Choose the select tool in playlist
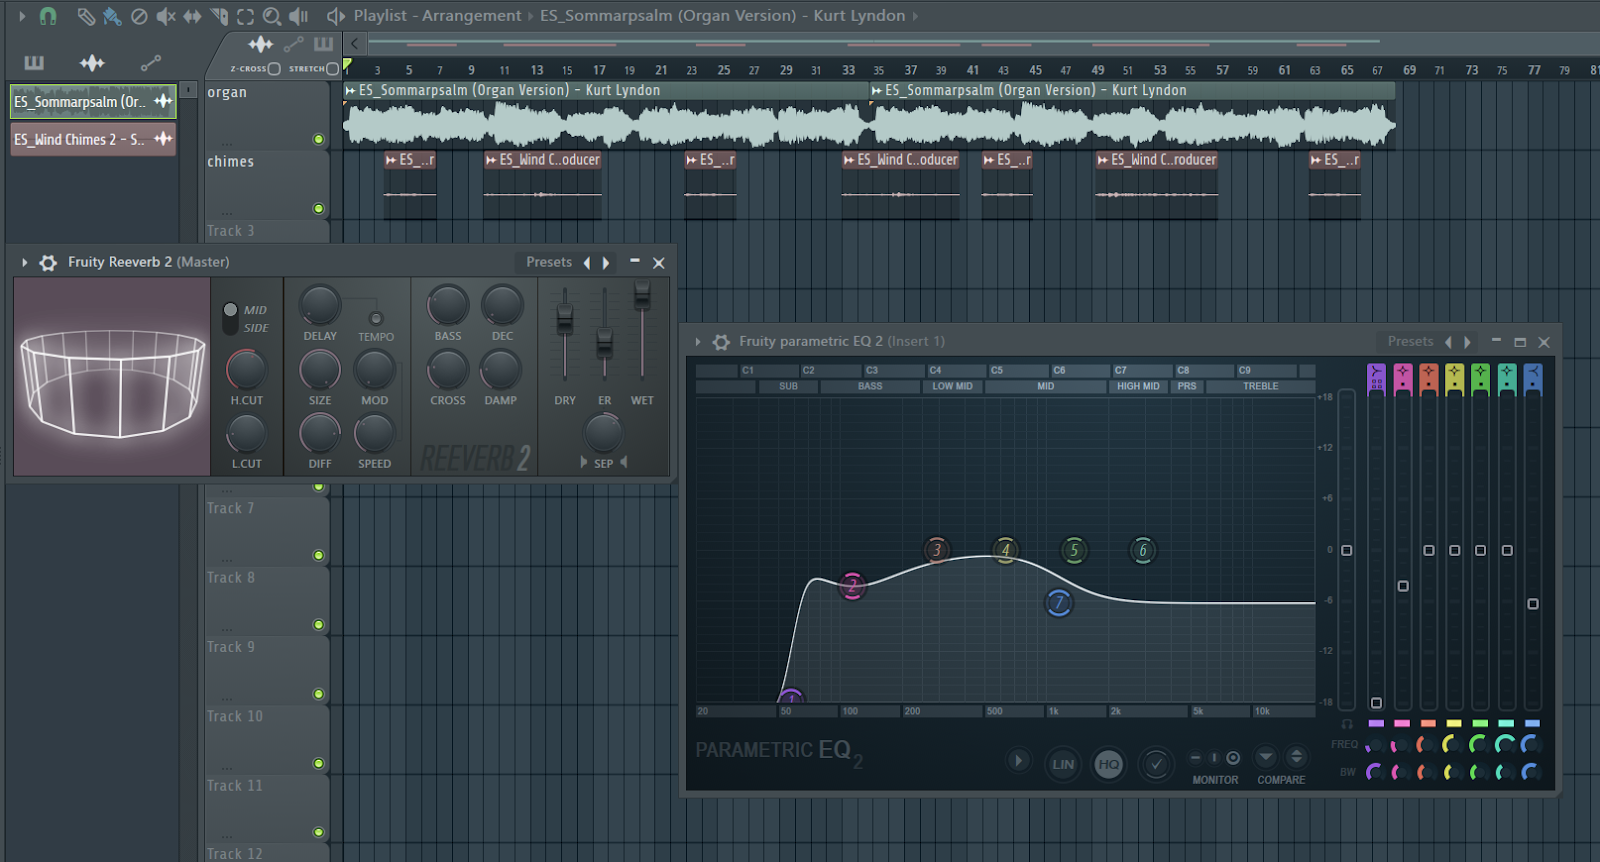 [245, 16]
